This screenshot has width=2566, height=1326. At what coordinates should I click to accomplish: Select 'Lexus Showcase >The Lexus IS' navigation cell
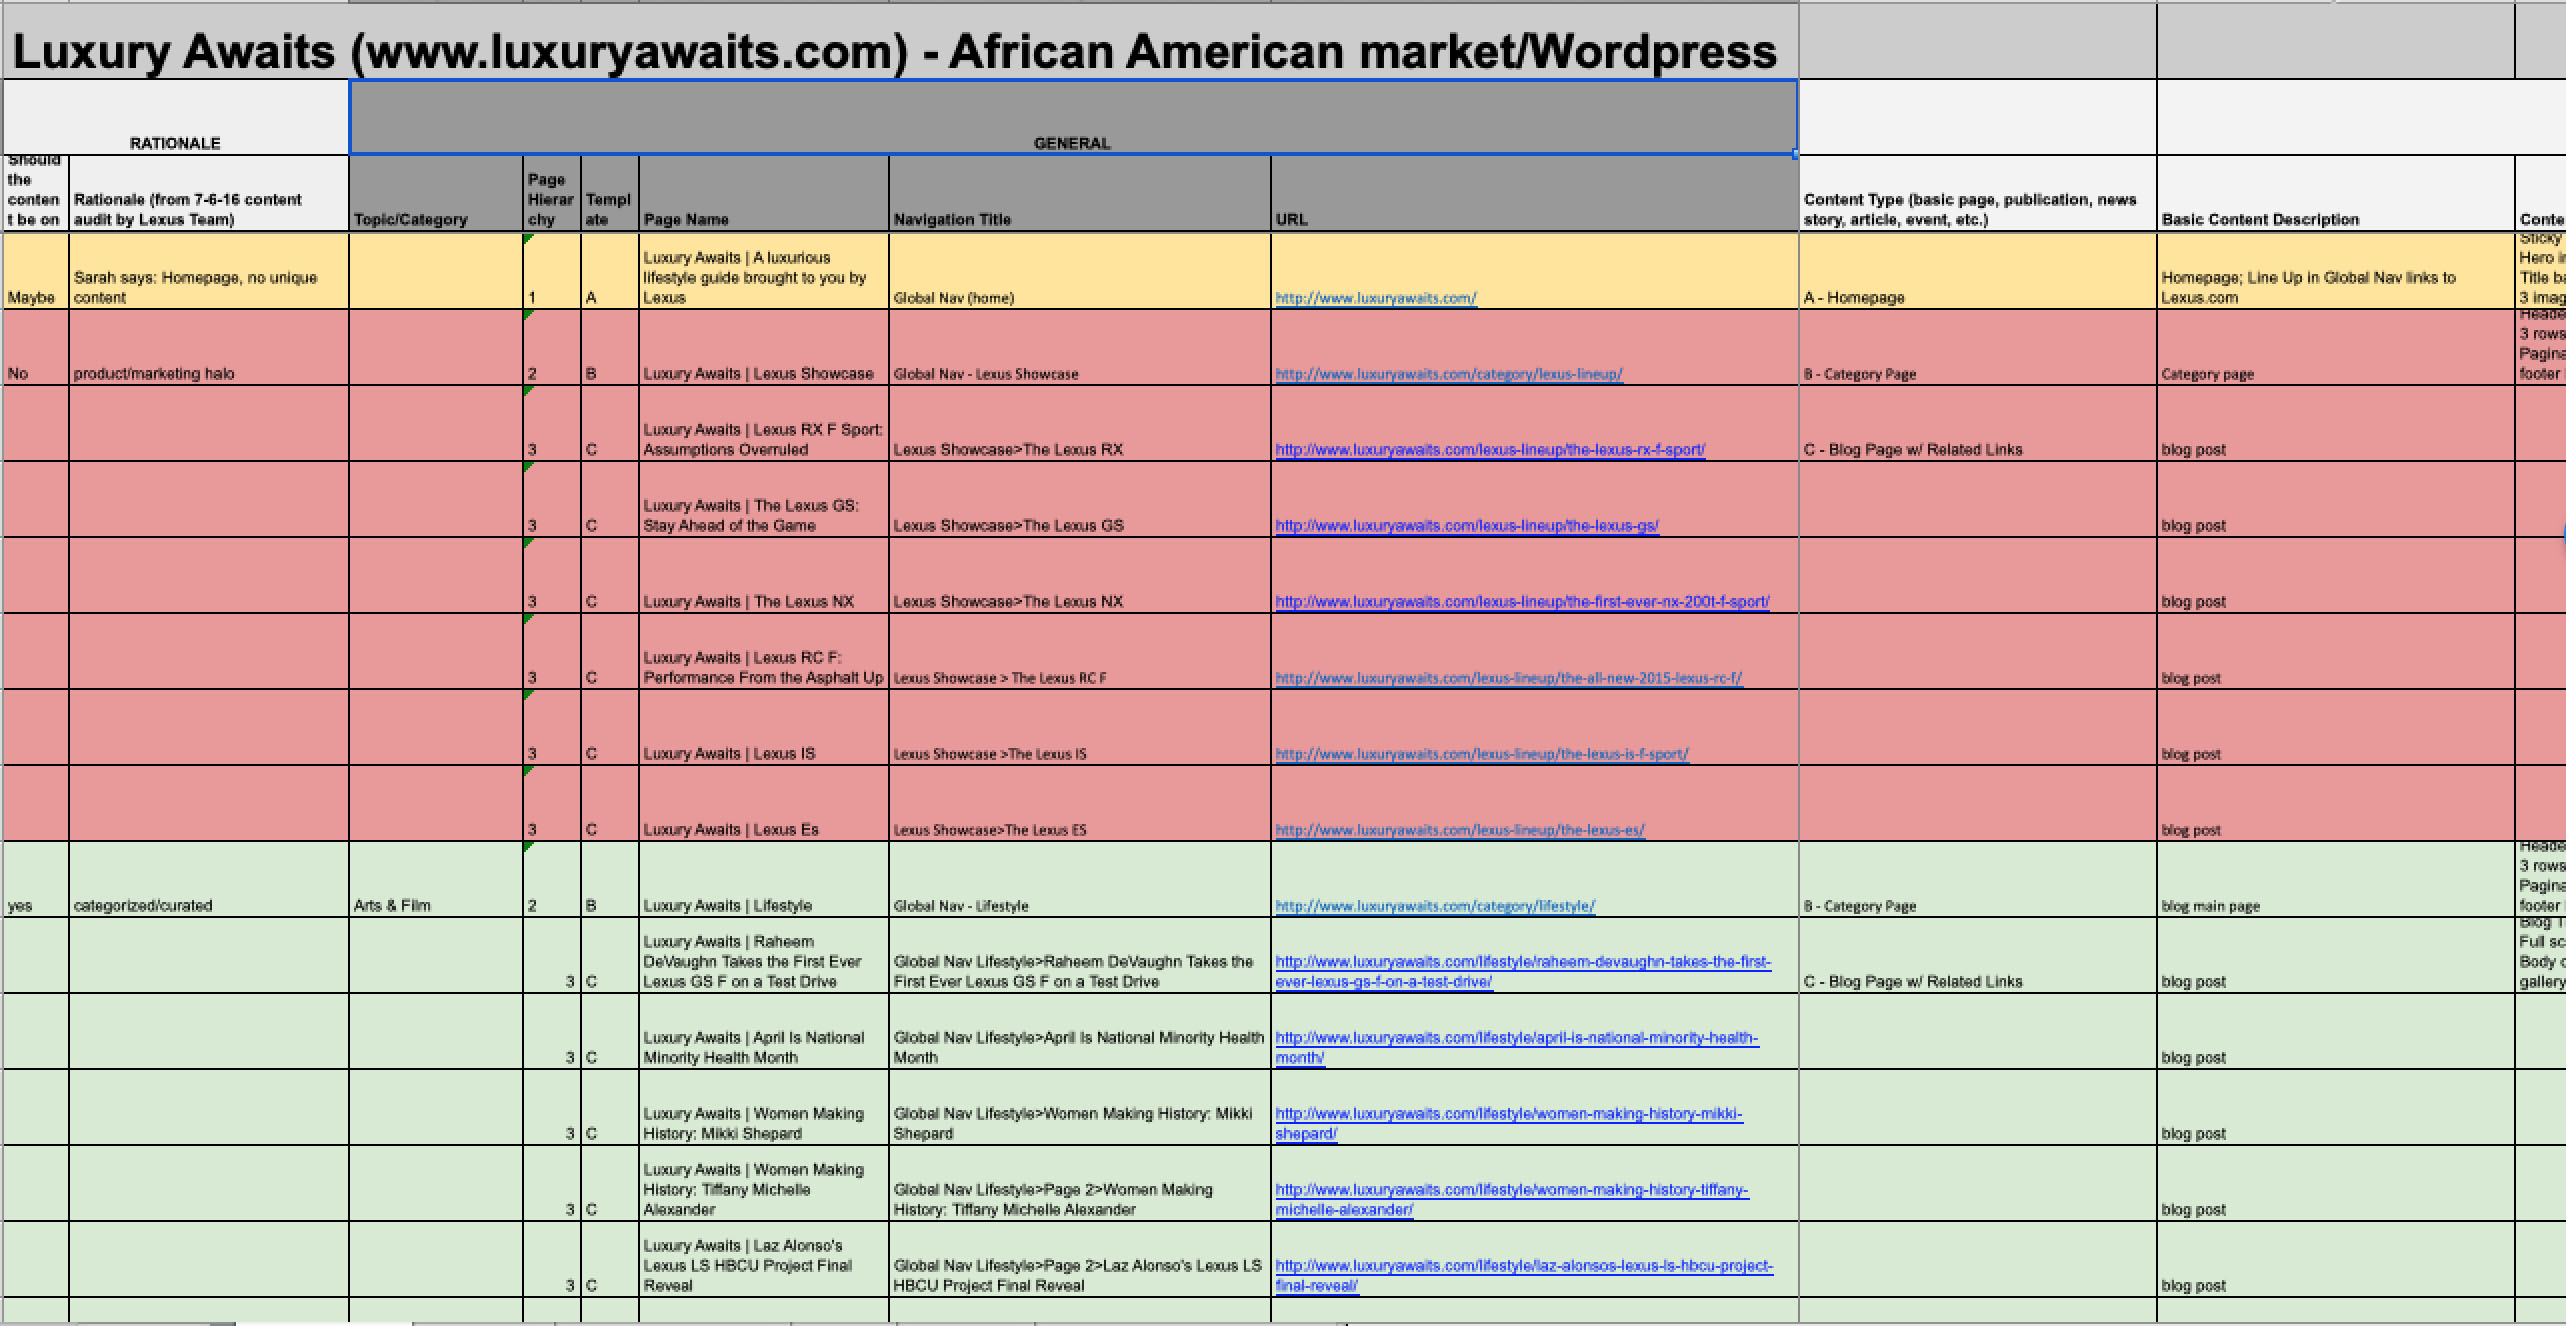click(1080, 727)
